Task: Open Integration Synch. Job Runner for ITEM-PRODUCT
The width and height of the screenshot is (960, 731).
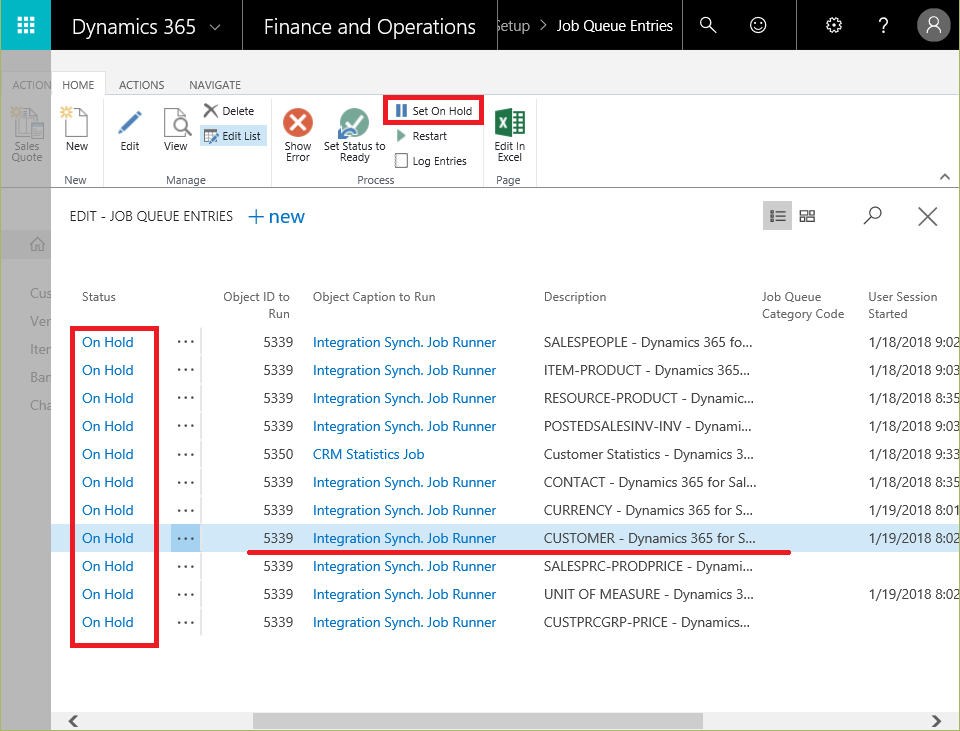Action: click(x=404, y=370)
